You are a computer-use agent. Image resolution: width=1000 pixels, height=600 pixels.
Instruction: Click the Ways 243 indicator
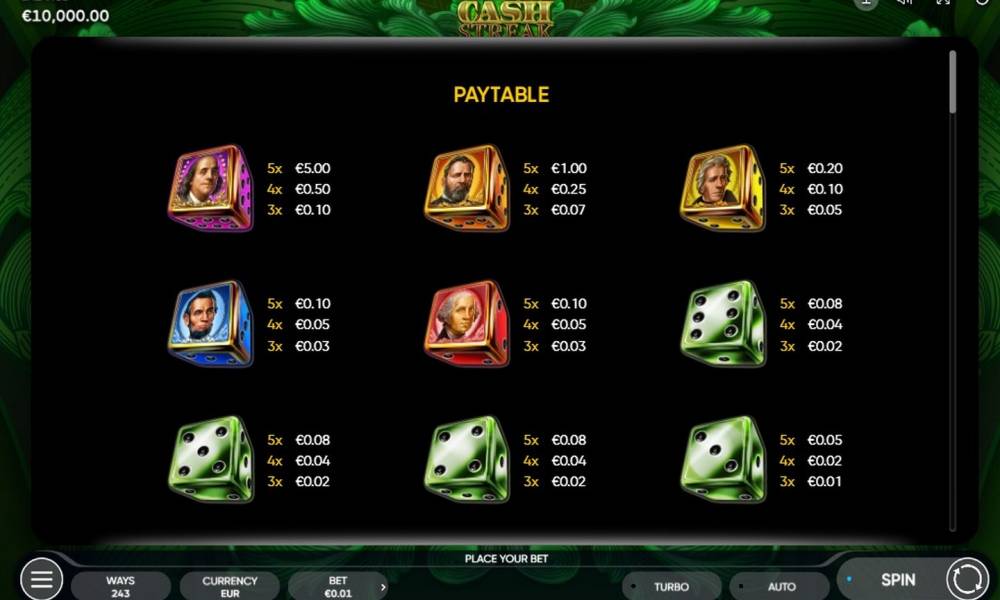pyautogui.click(x=121, y=586)
